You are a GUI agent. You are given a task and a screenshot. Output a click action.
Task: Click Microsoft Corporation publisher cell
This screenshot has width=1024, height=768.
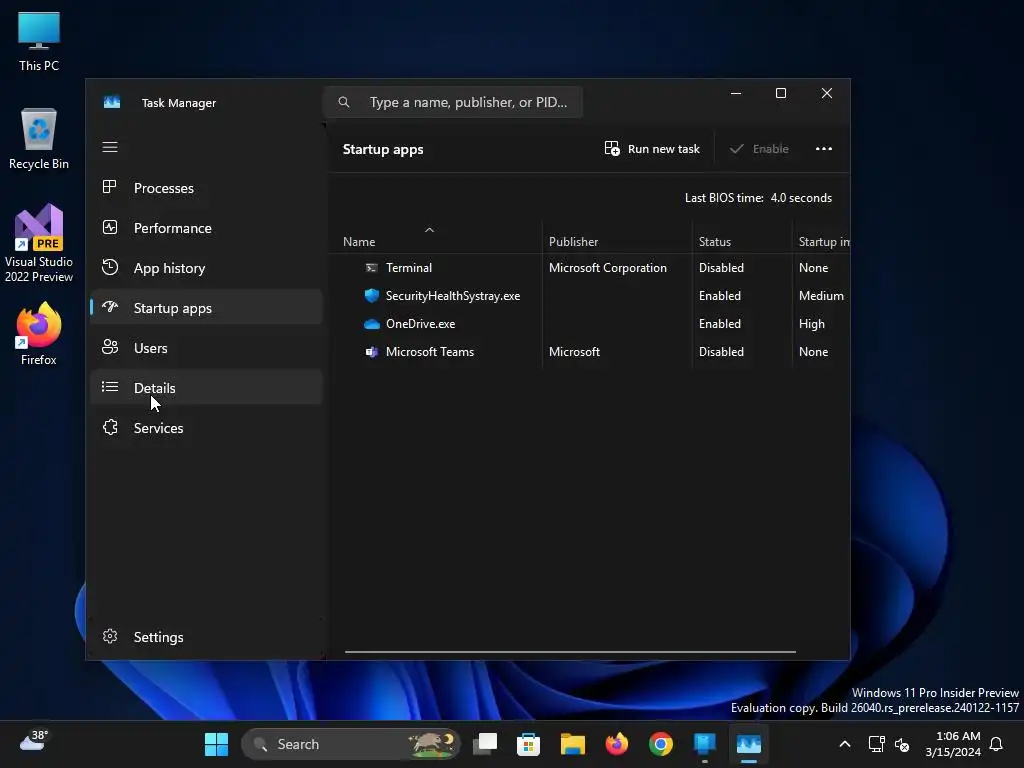click(607, 268)
